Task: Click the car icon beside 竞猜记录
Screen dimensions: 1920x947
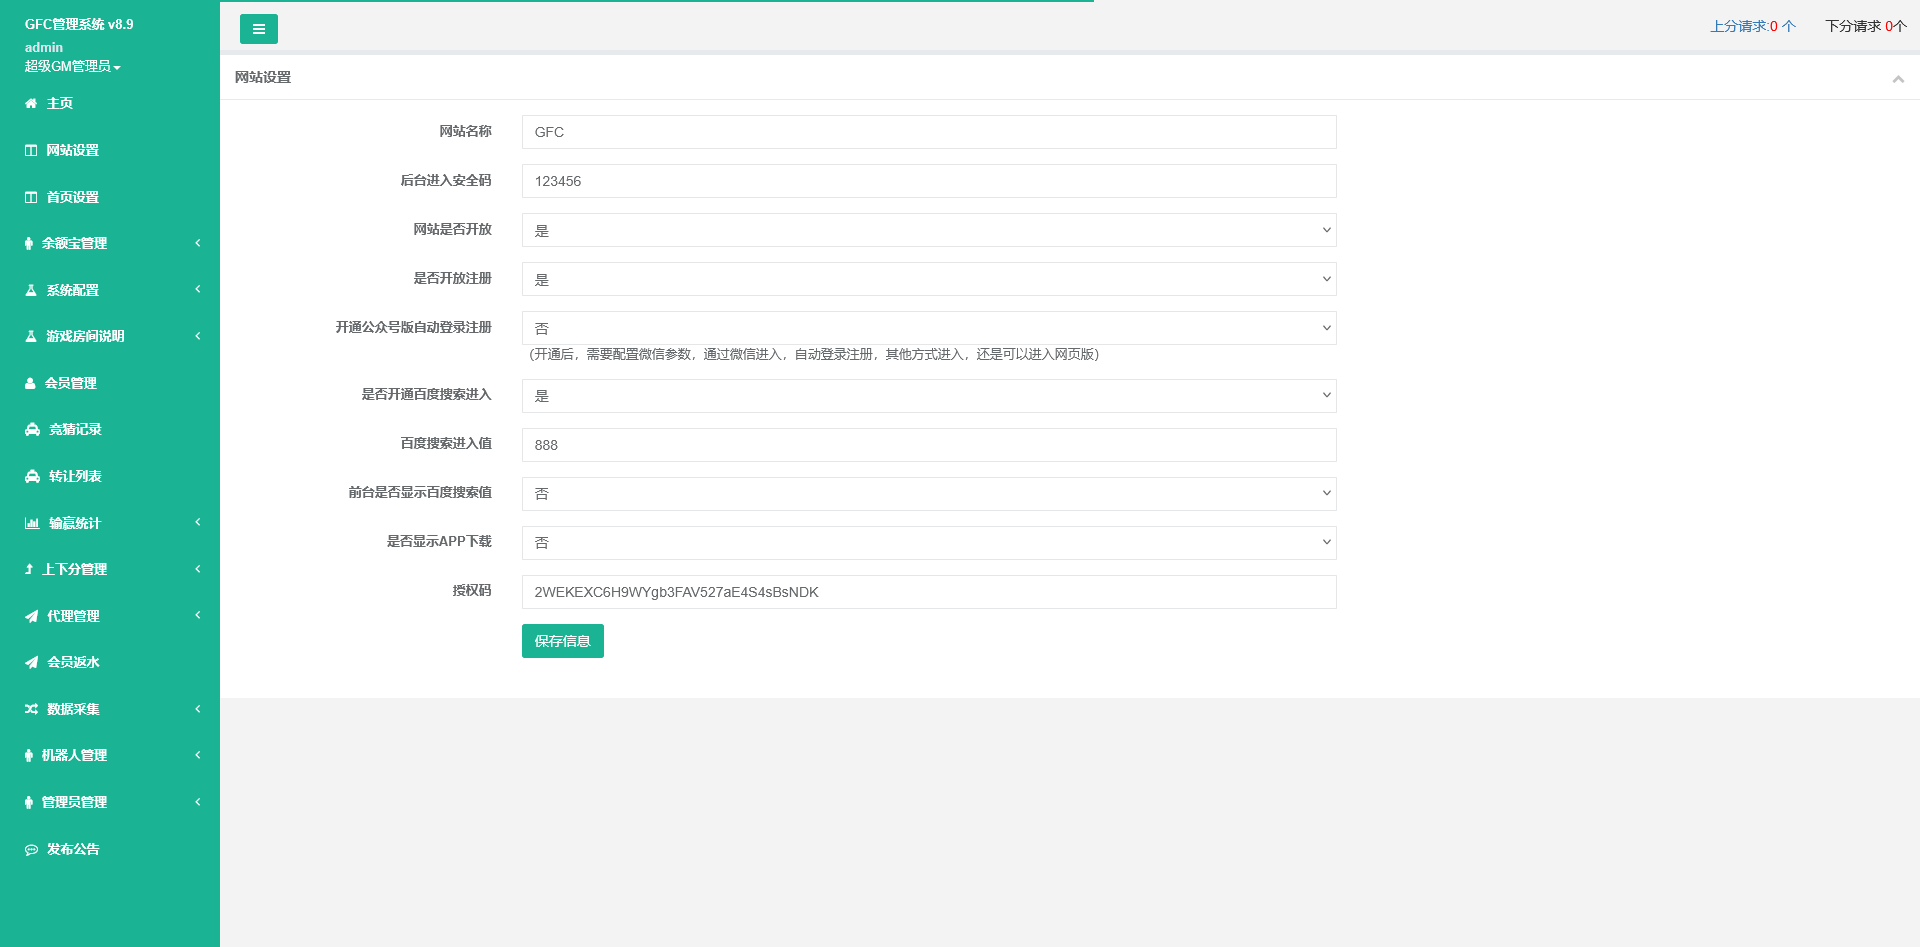Action: (x=32, y=430)
